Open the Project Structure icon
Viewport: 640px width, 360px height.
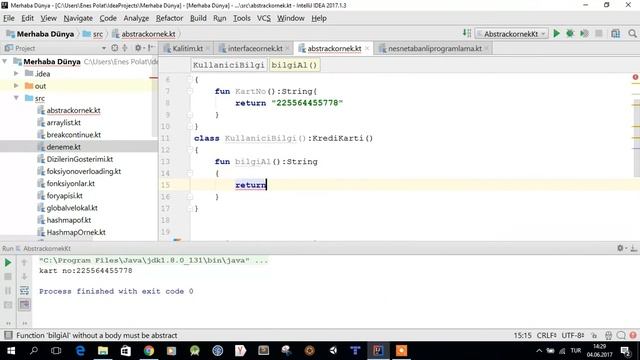click(x=616, y=34)
